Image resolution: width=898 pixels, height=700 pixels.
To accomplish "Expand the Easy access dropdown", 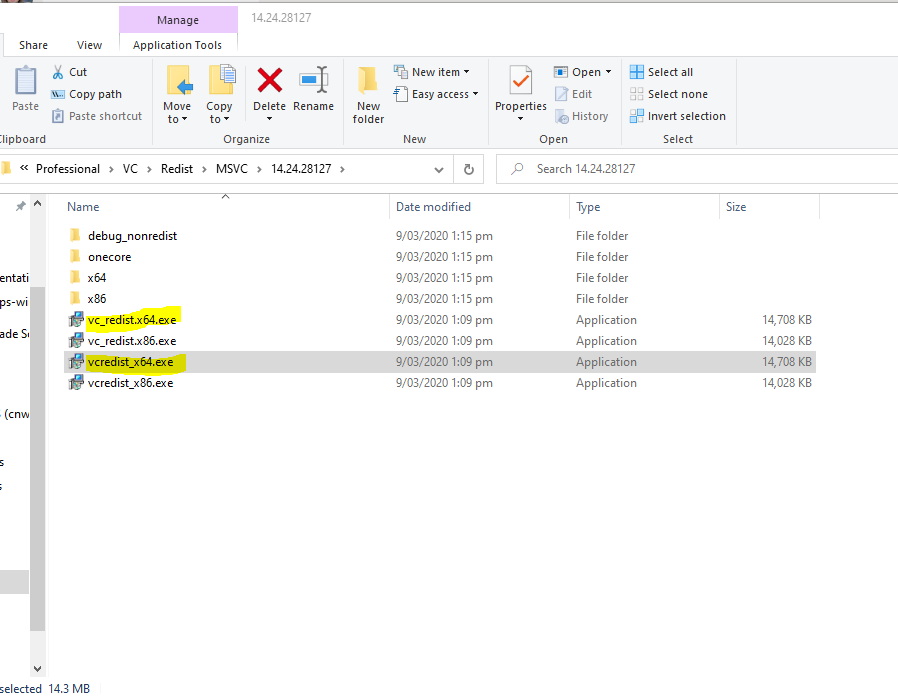I will [436, 93].
